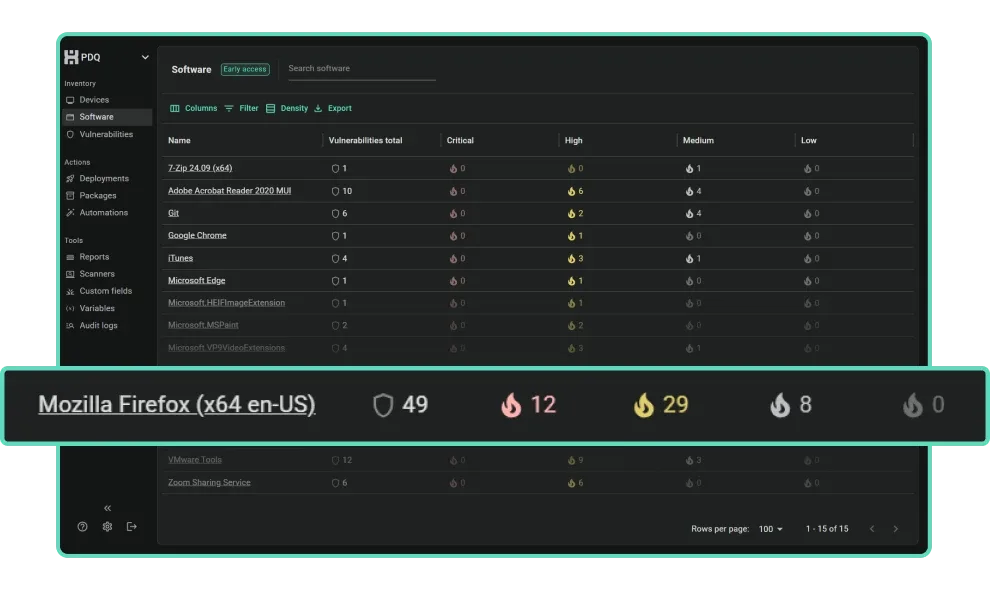Open VMware Tools link
The width and height of the screenshot is (990, 590).
coord(194,460)
